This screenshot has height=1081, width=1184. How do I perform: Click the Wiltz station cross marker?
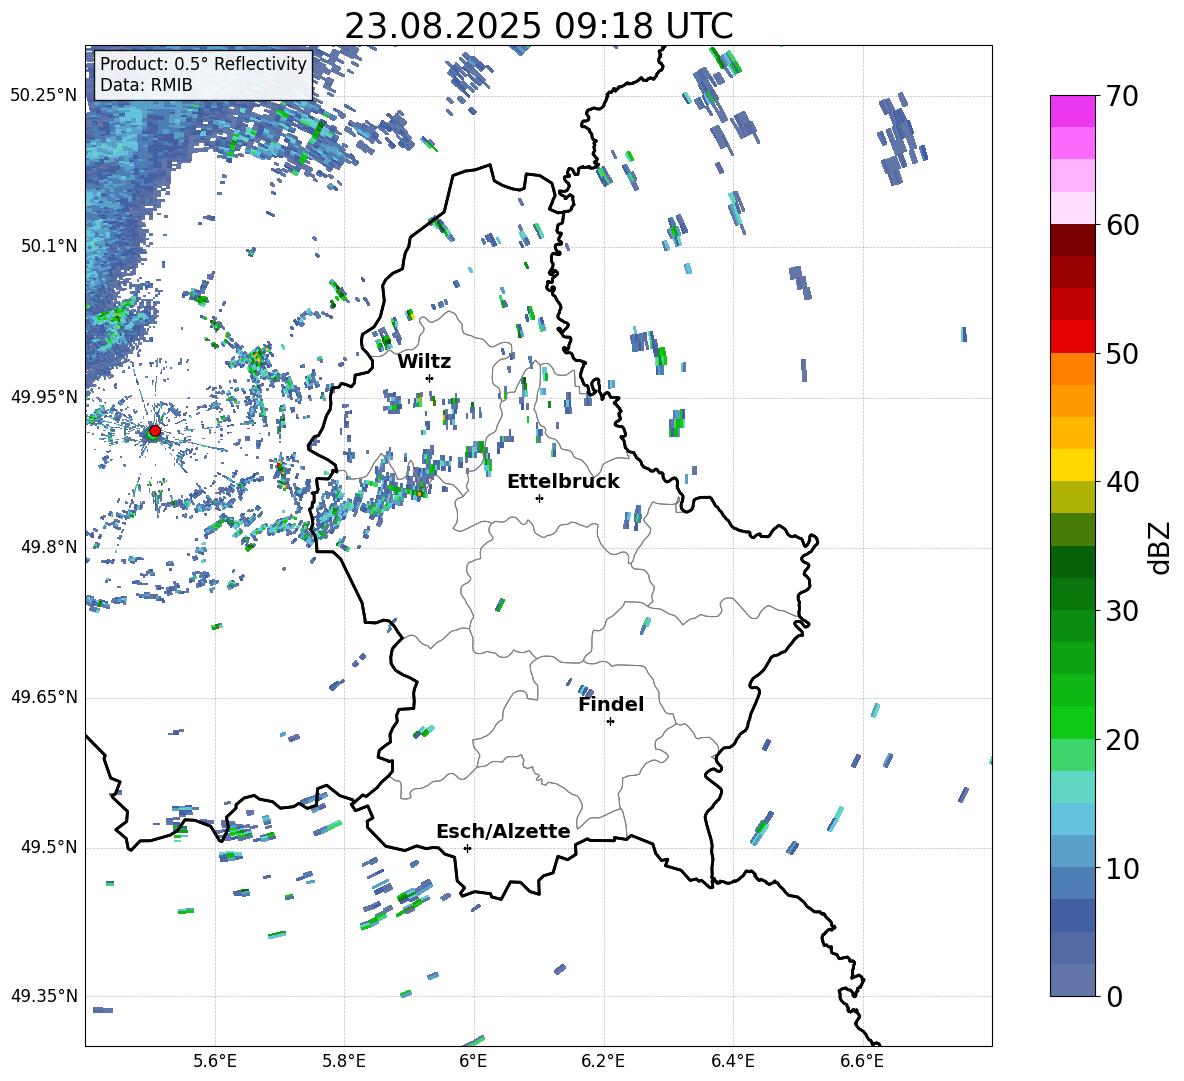[x=430, y=378]
